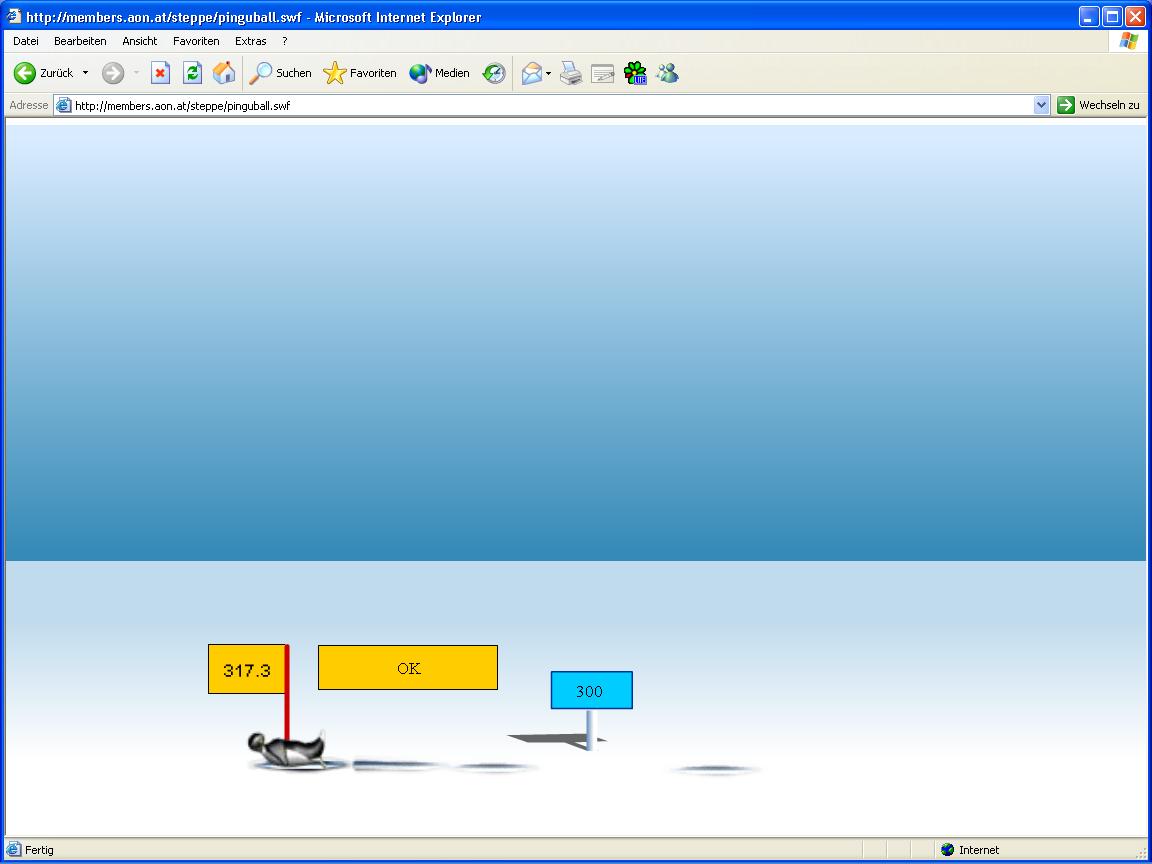Open Favoriten pane from toolbar star
The height and width of the screenshot is (864, 1152).
click(x=360, y=73)
